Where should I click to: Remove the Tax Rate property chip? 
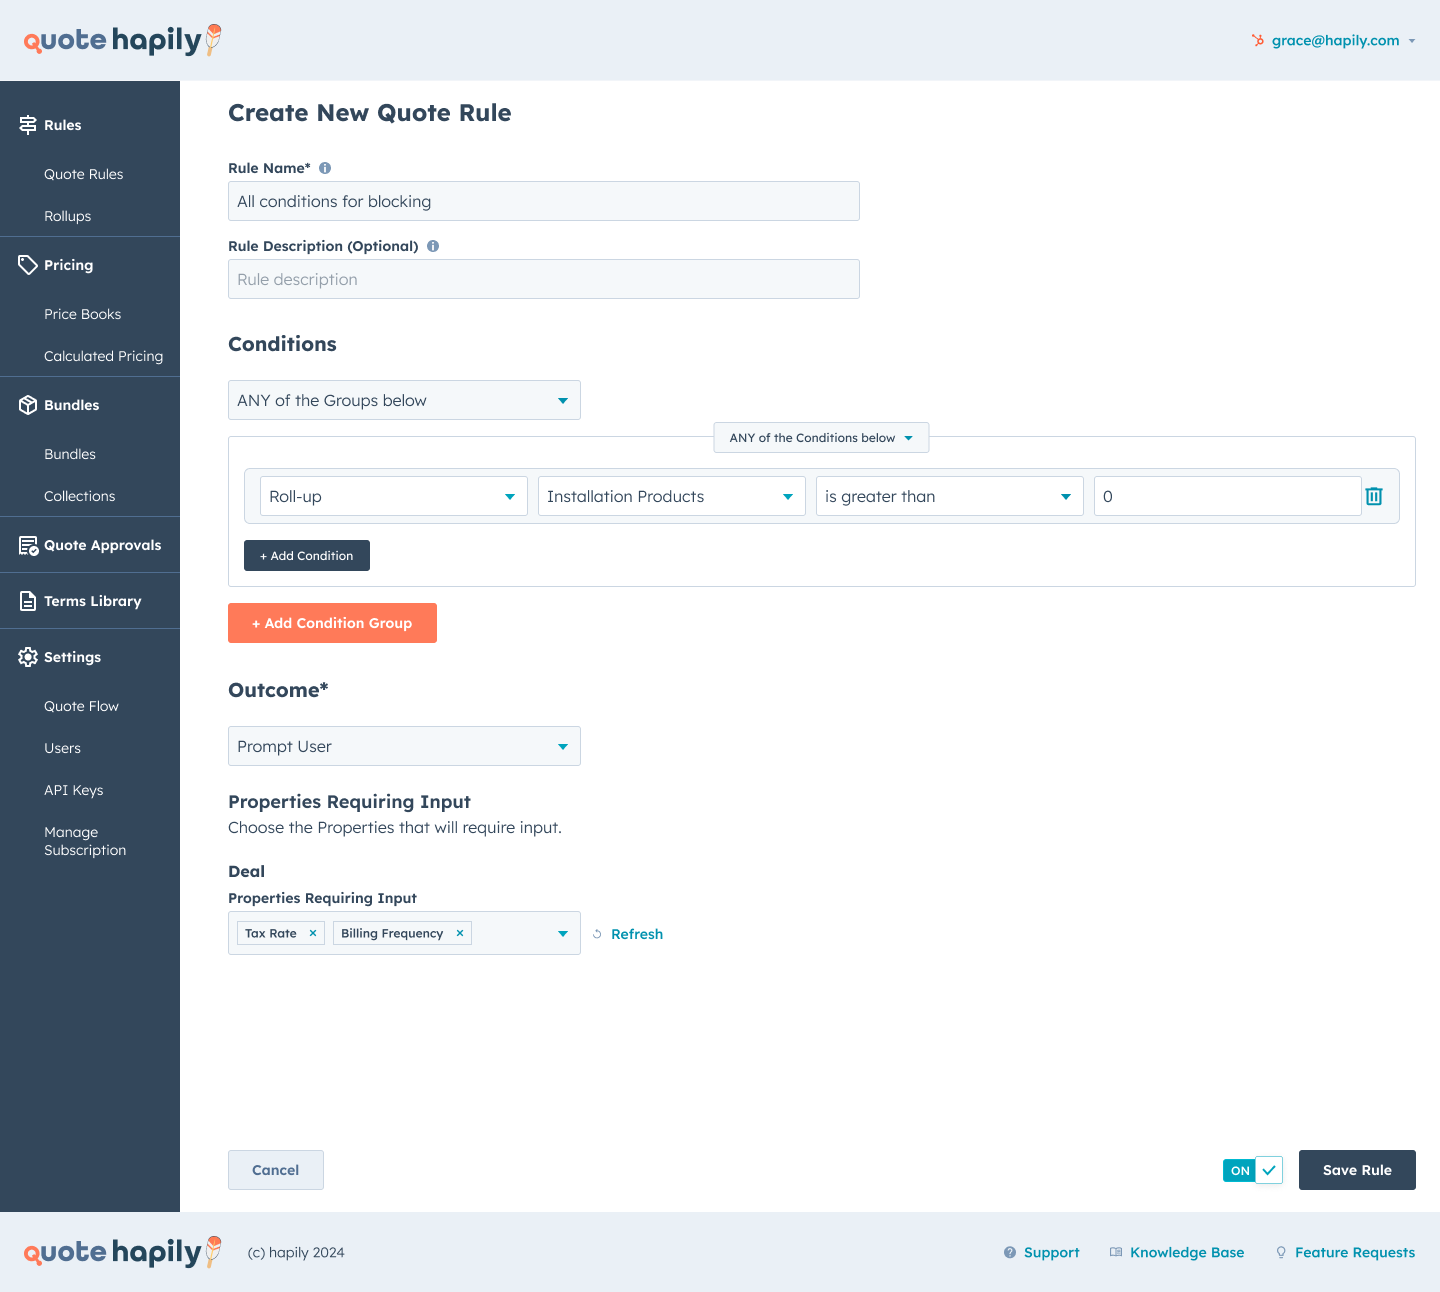(312, 932)
